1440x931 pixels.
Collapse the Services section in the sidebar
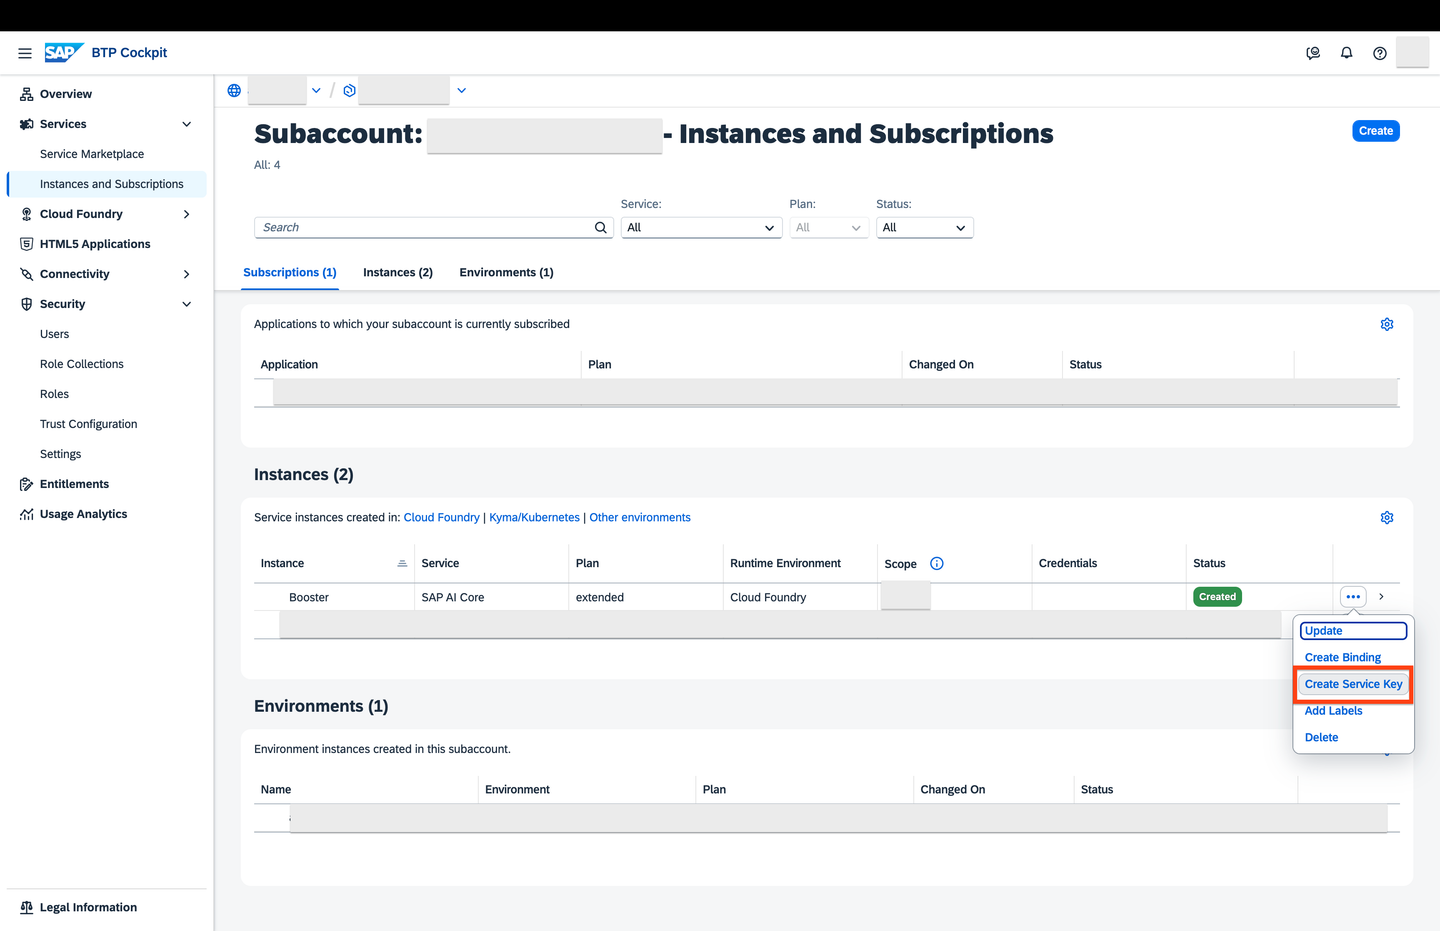click(187, 124)
